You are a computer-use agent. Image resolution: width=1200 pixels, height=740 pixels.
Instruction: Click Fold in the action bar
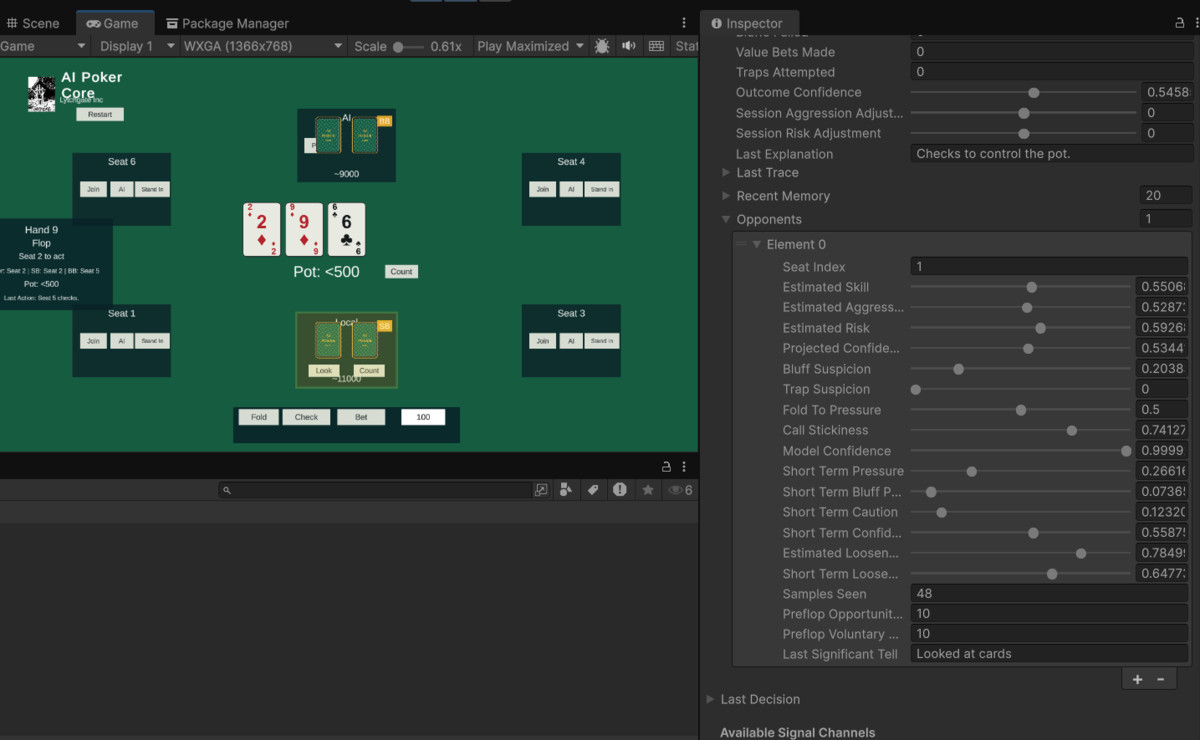259,417
